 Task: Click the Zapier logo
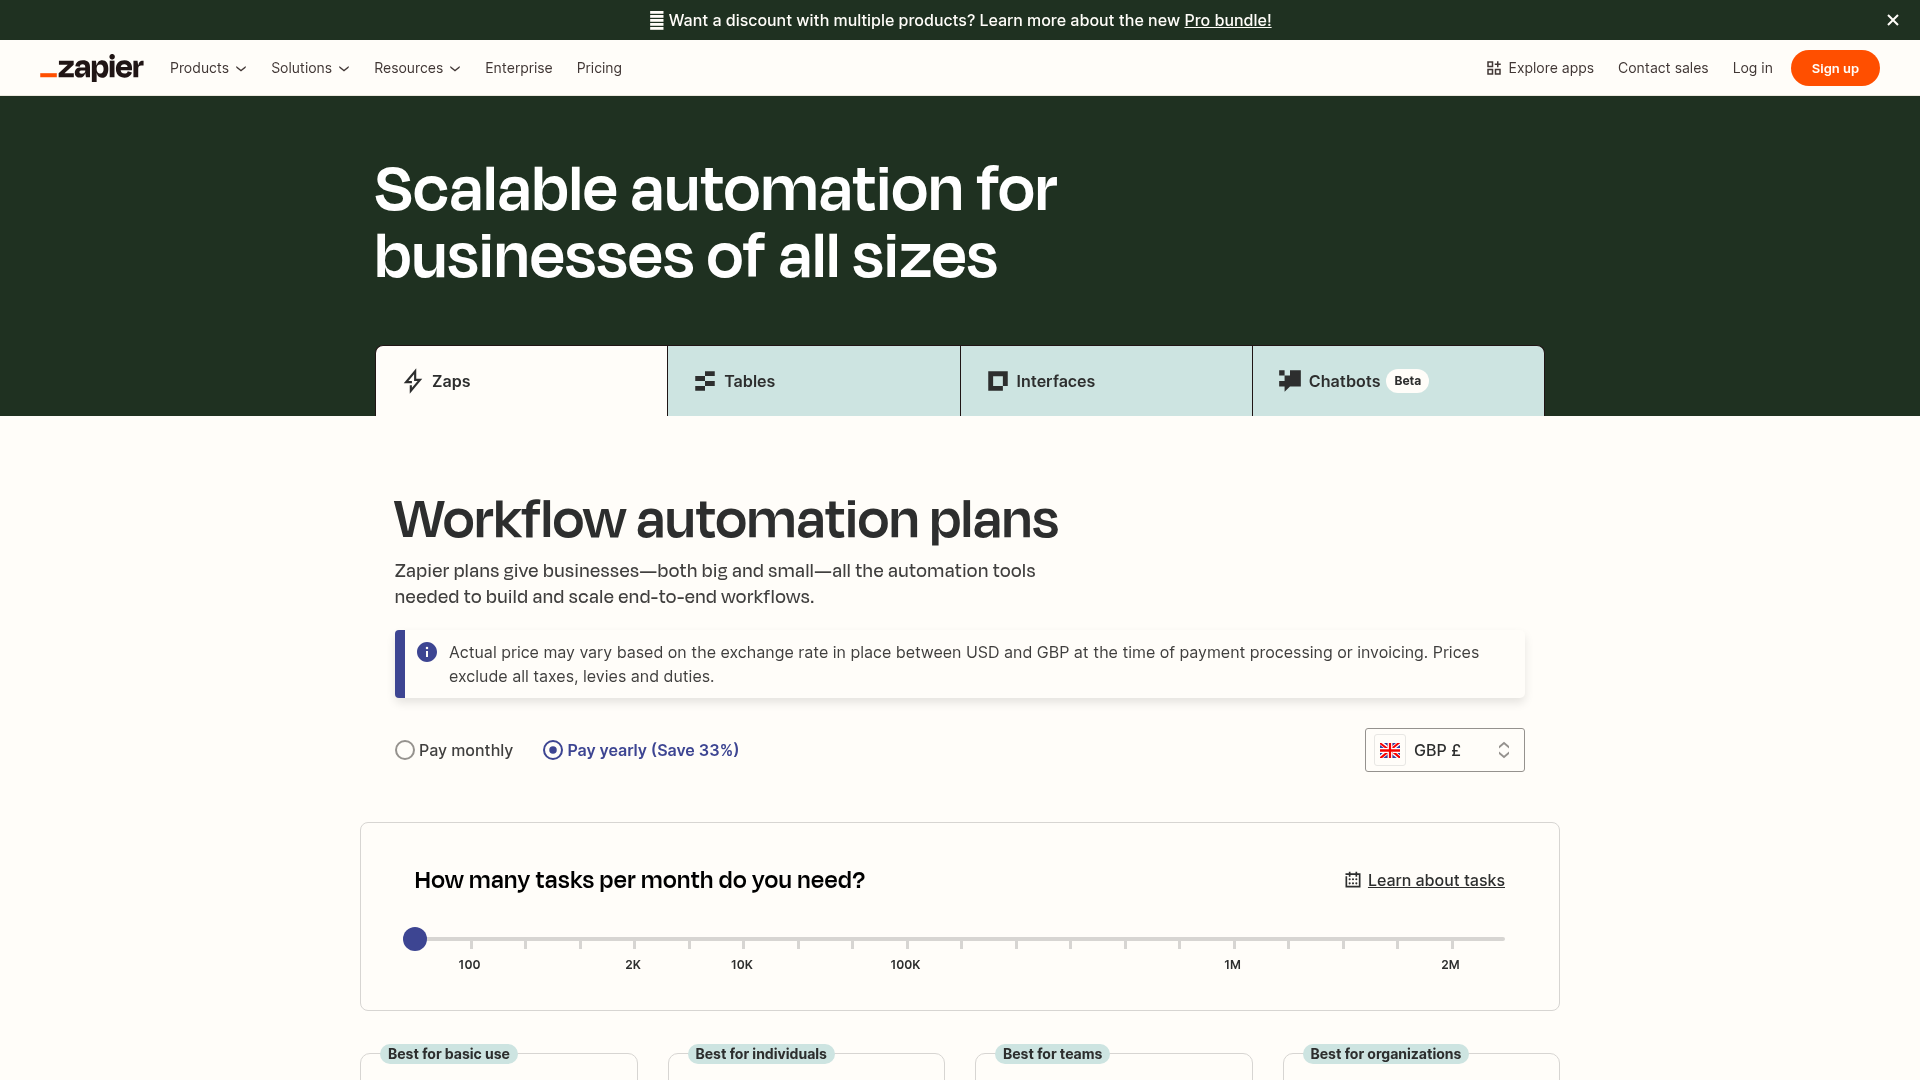coord(91,67)
